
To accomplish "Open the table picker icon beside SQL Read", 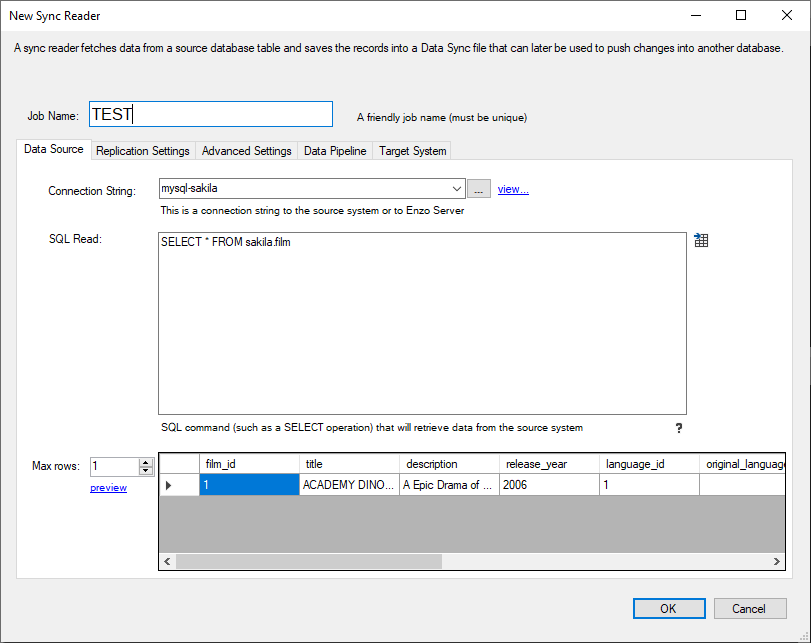I will pos(701,240).
